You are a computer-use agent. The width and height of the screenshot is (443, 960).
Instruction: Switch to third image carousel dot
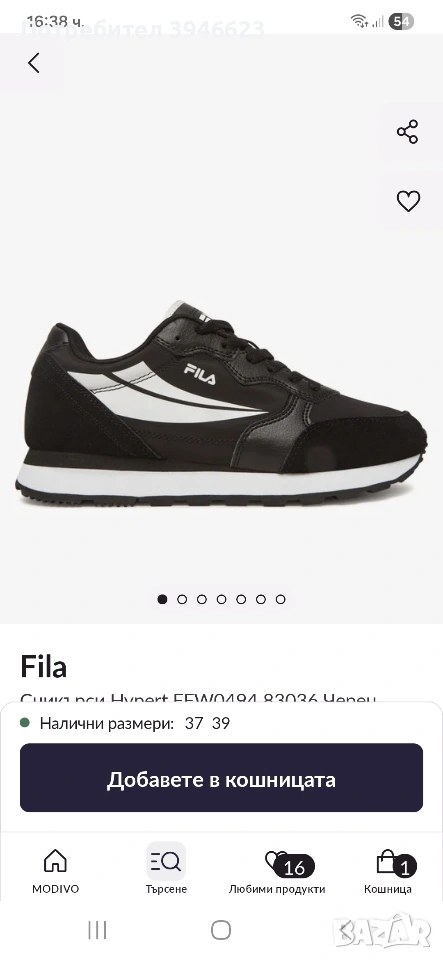(201, 599)
